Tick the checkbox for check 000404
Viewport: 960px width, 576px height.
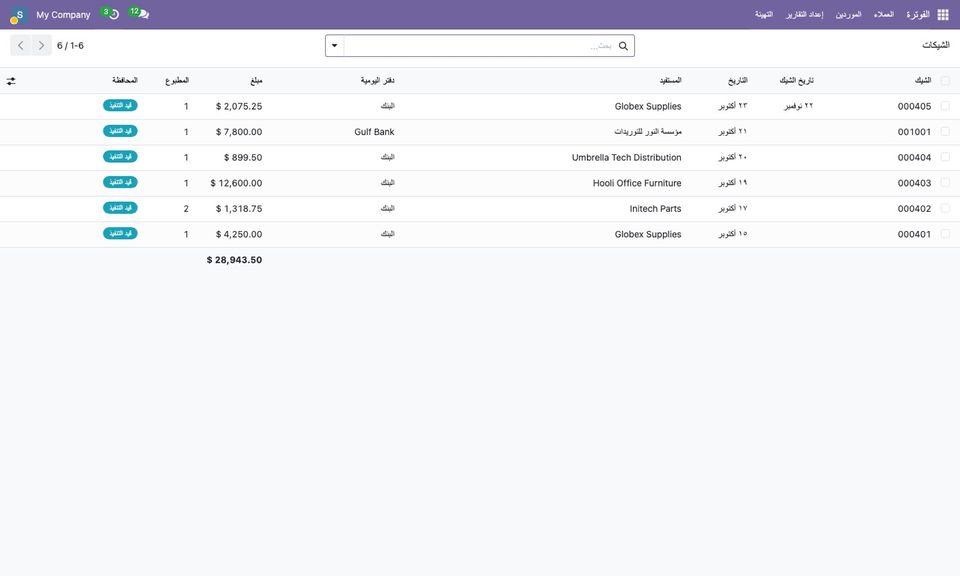pos(945,157)
